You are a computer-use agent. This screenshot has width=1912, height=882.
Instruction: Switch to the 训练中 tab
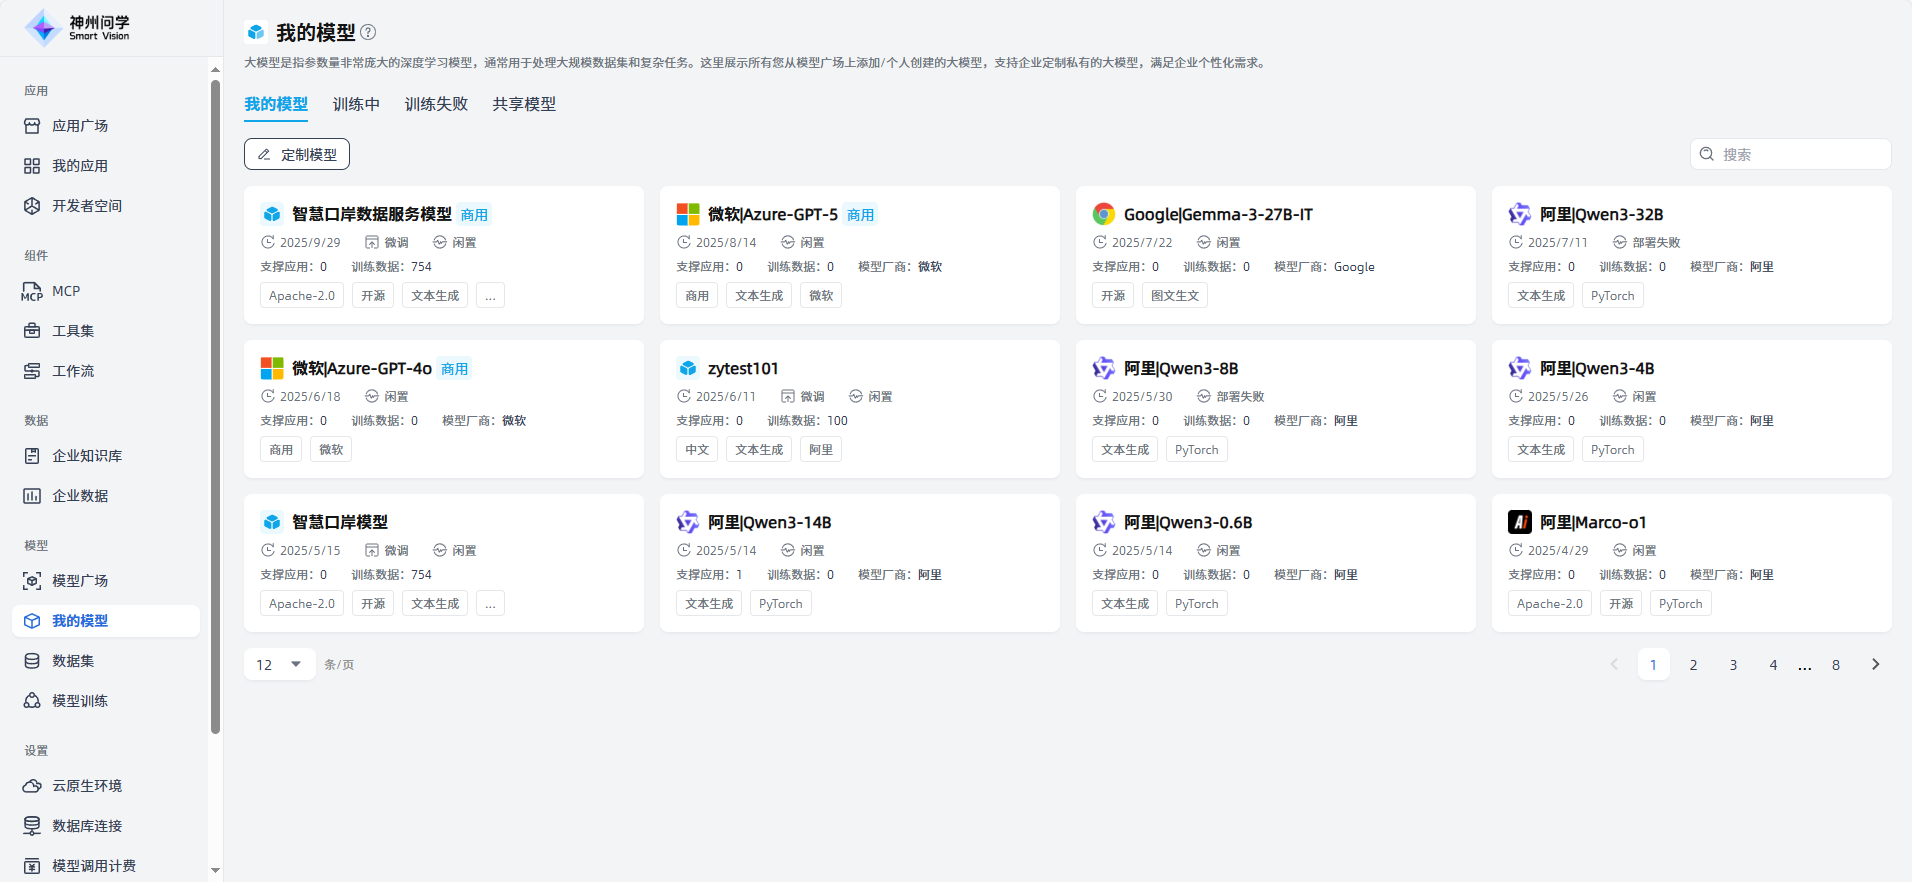pos(356,104)
